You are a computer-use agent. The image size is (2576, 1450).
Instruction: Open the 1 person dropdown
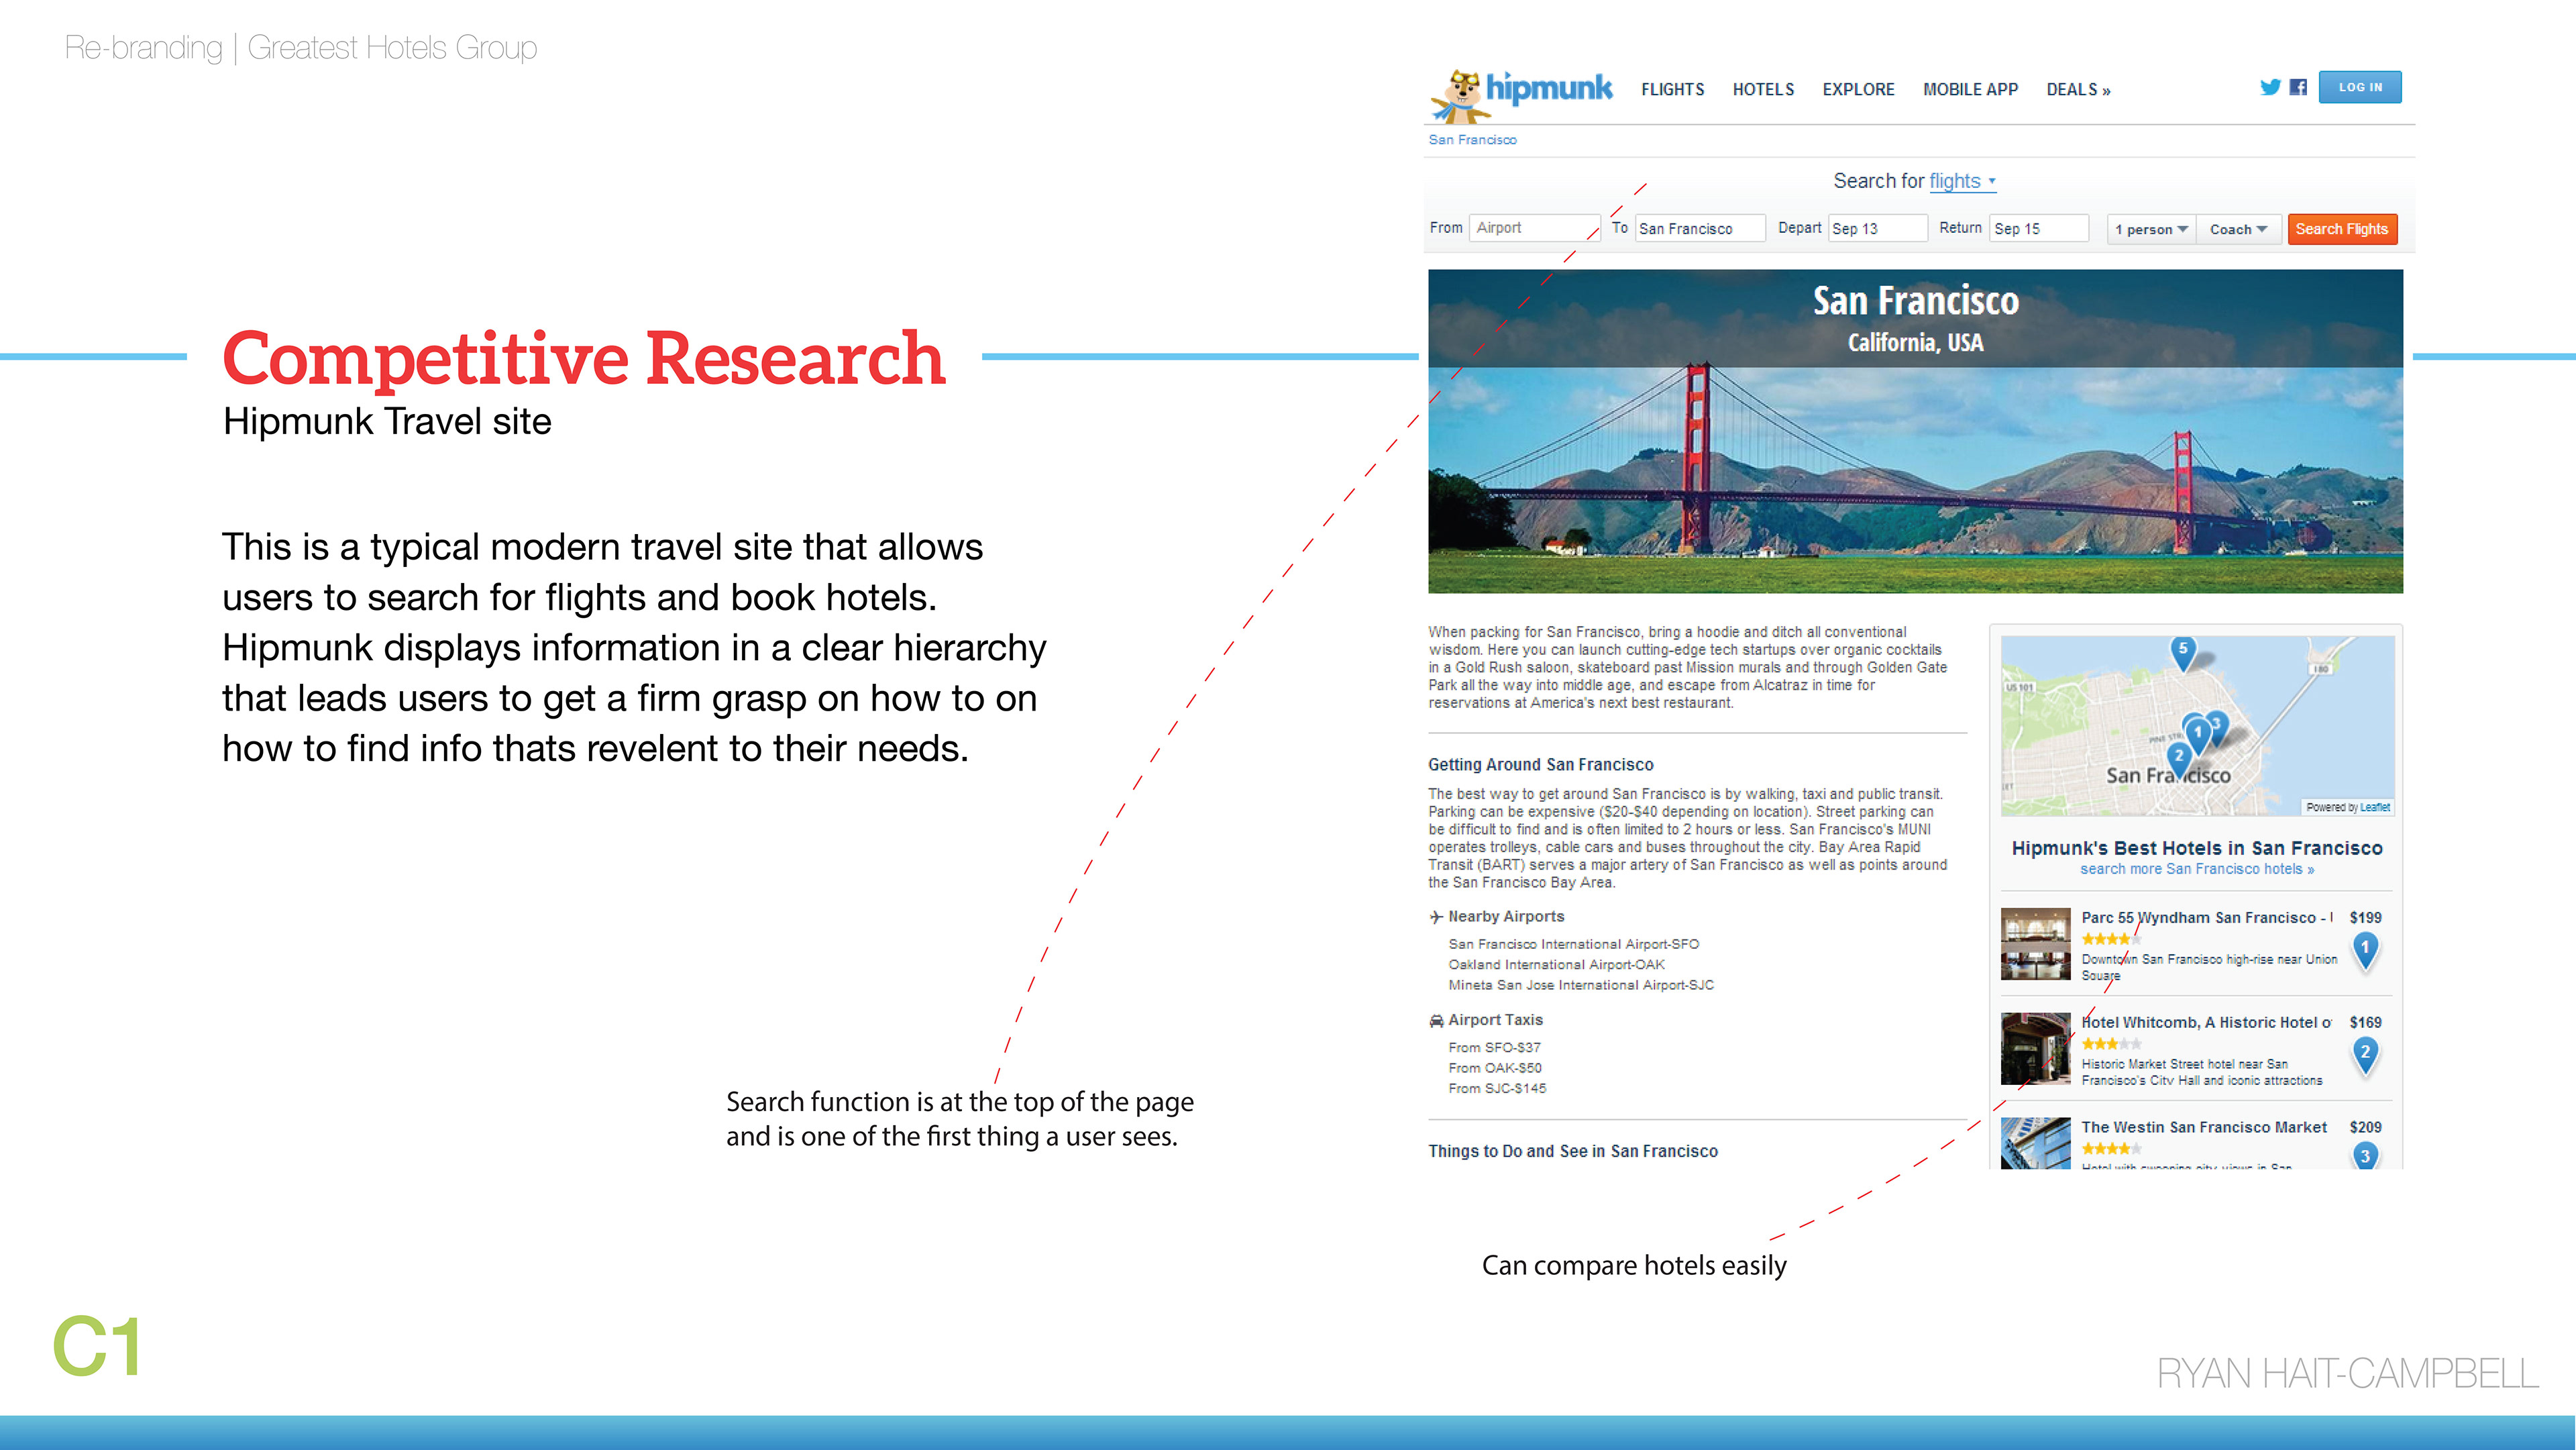[x=2151, y=229]
